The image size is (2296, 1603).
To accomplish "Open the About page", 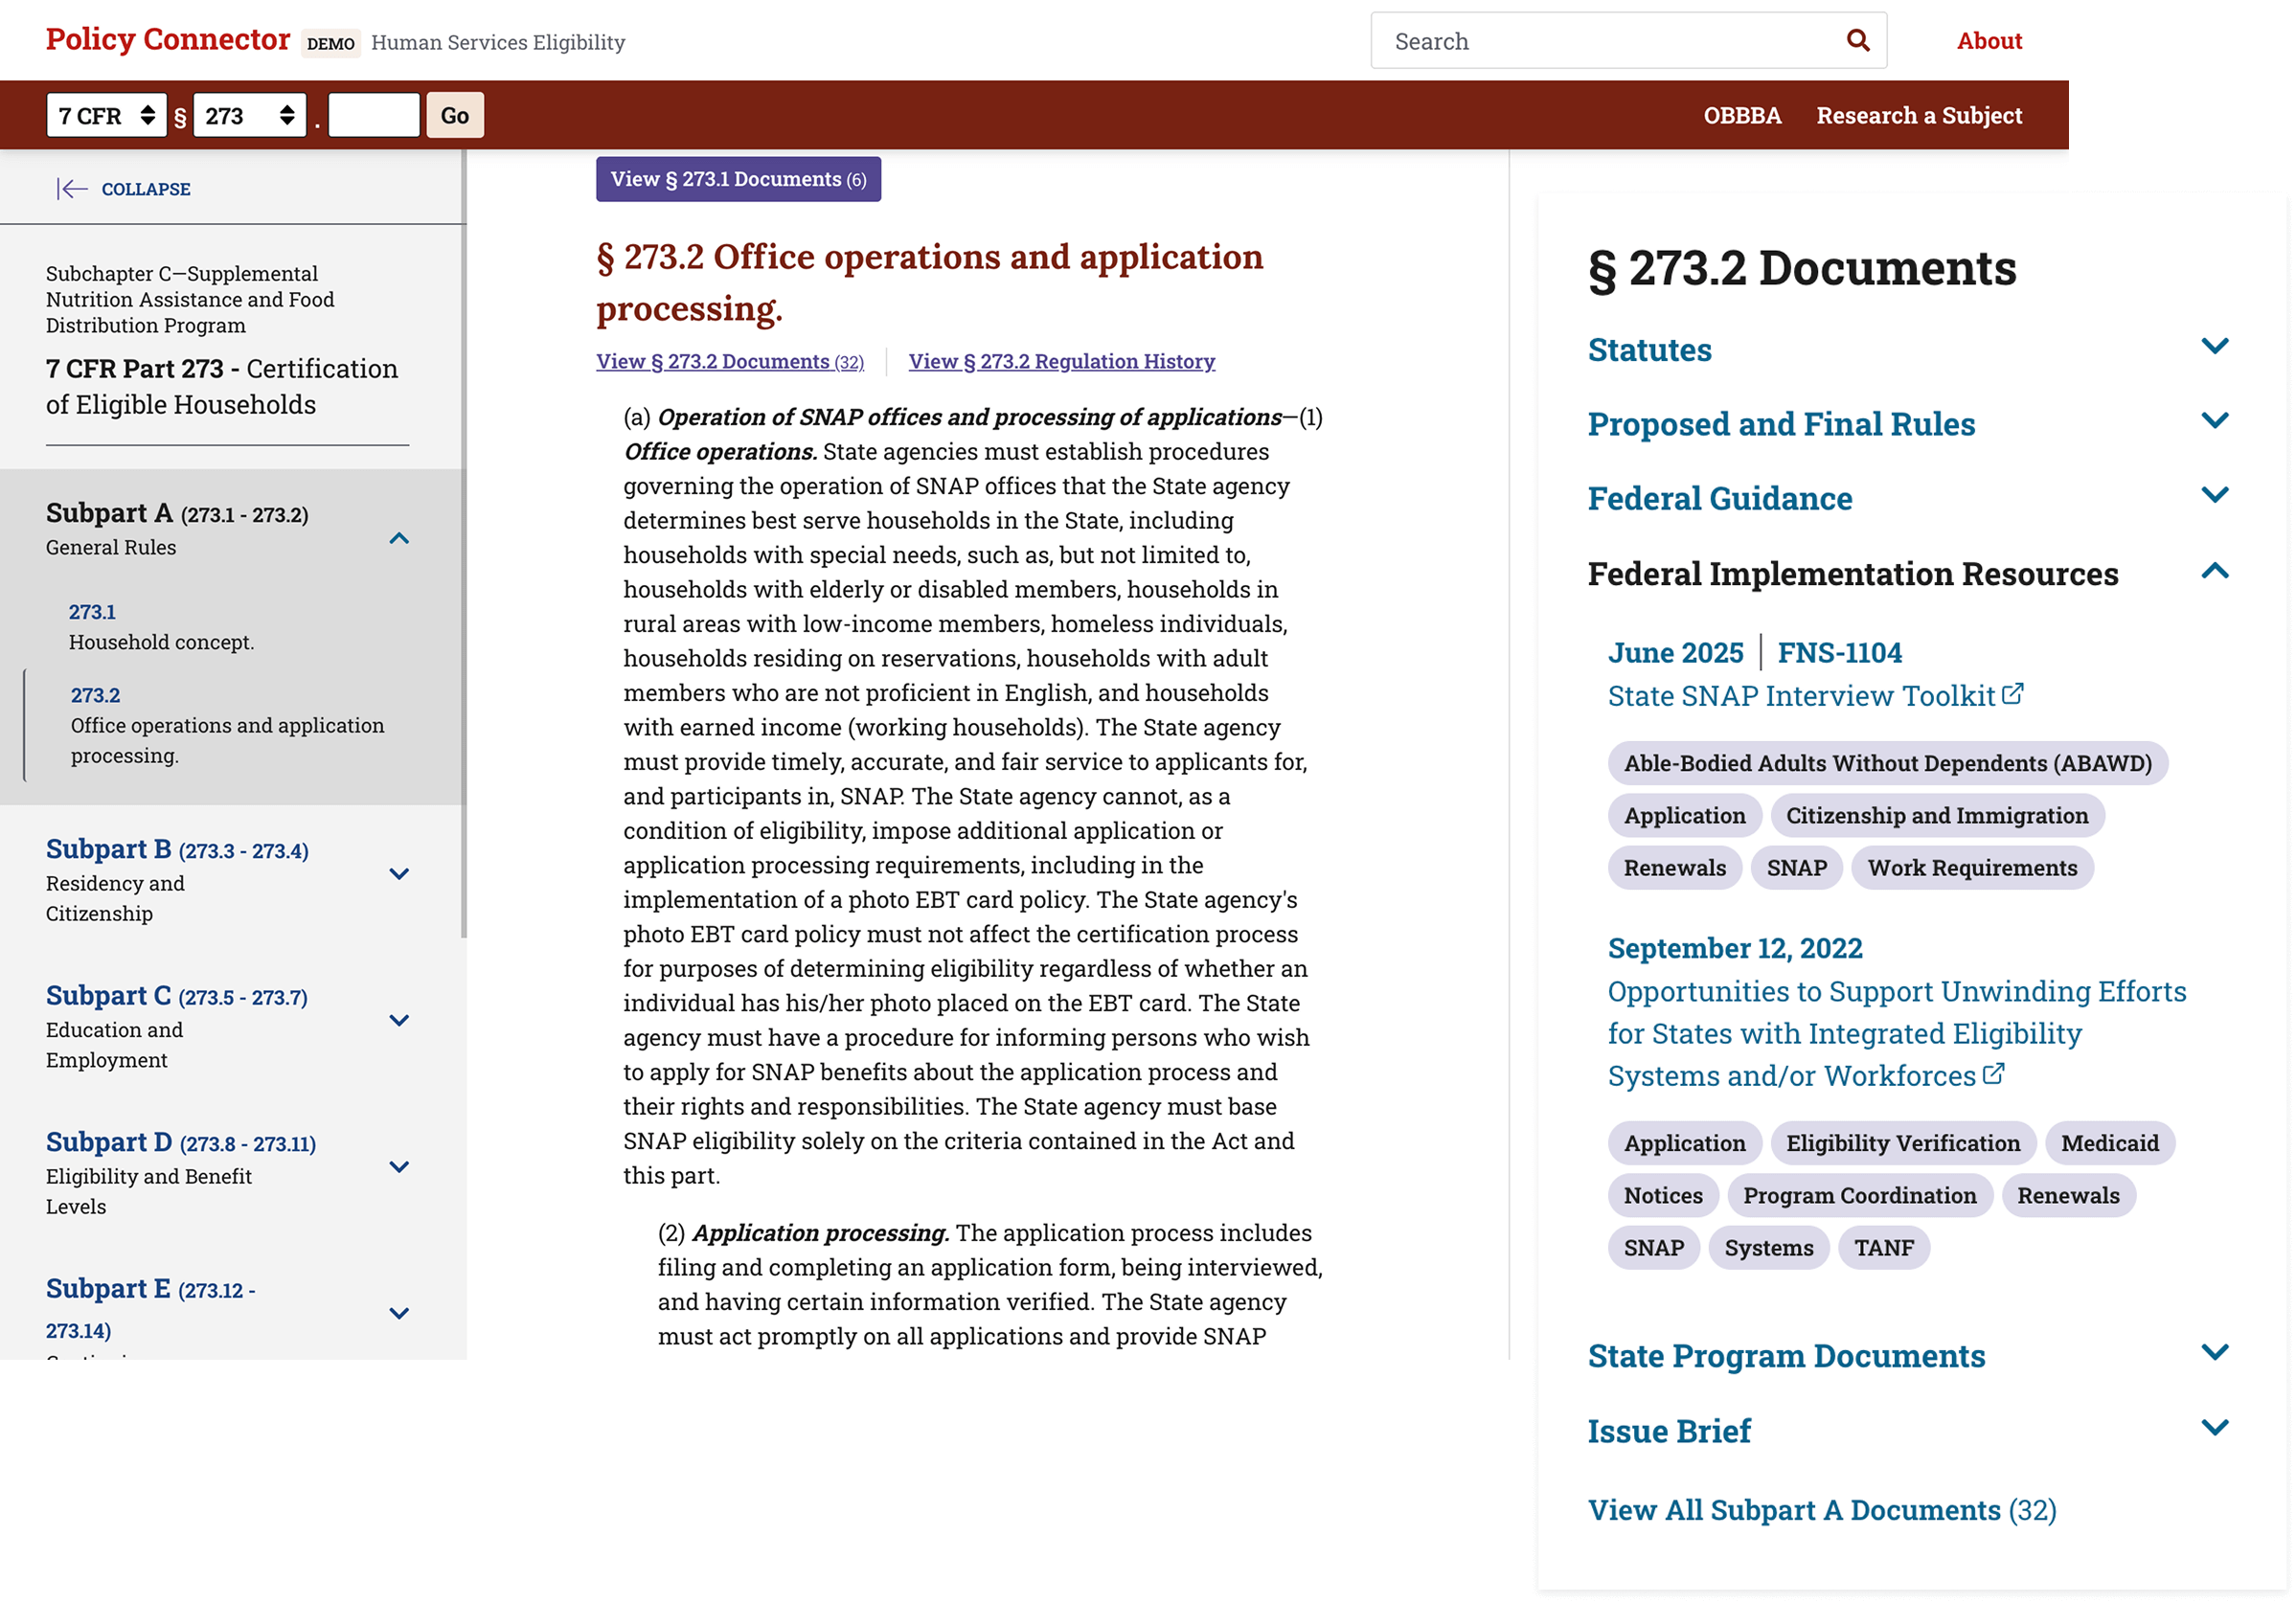I will [x=1989, y=41].
